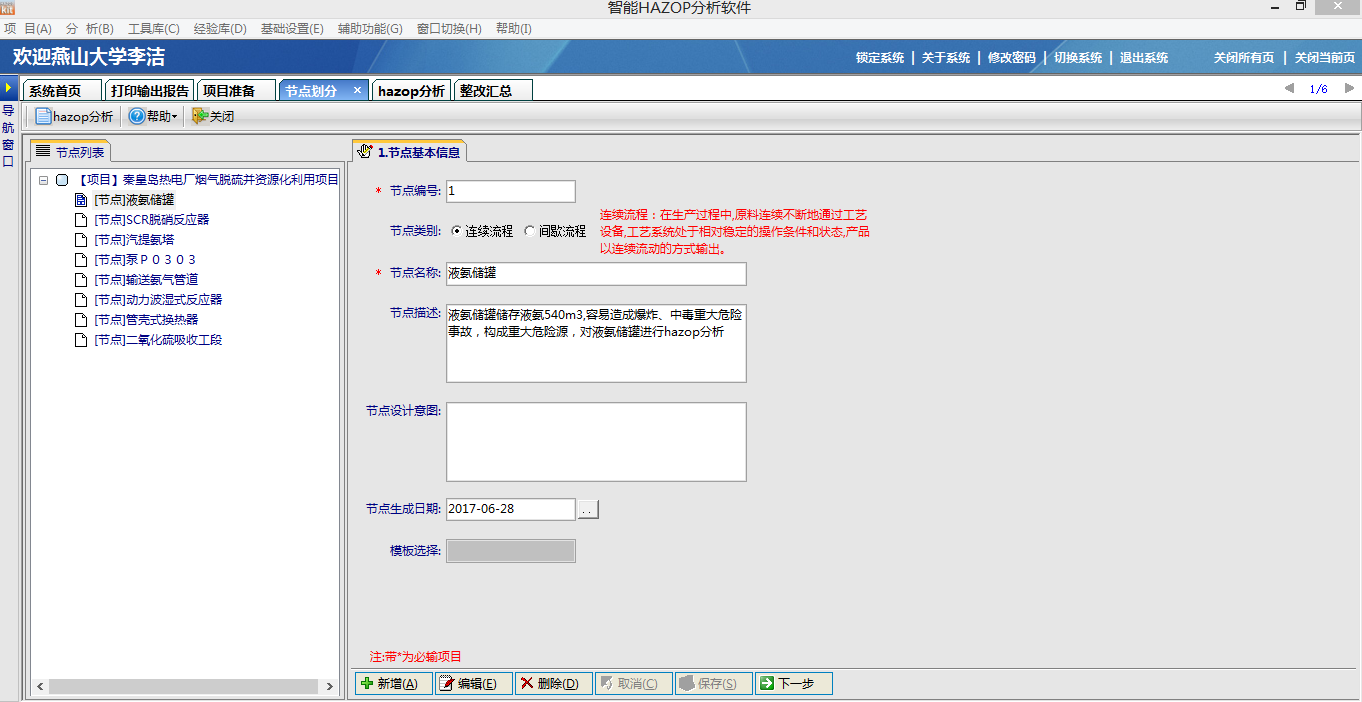Go to previous tab page arrow
The height and width of the screenshot is (702, 1362).
click(1289, 89)
